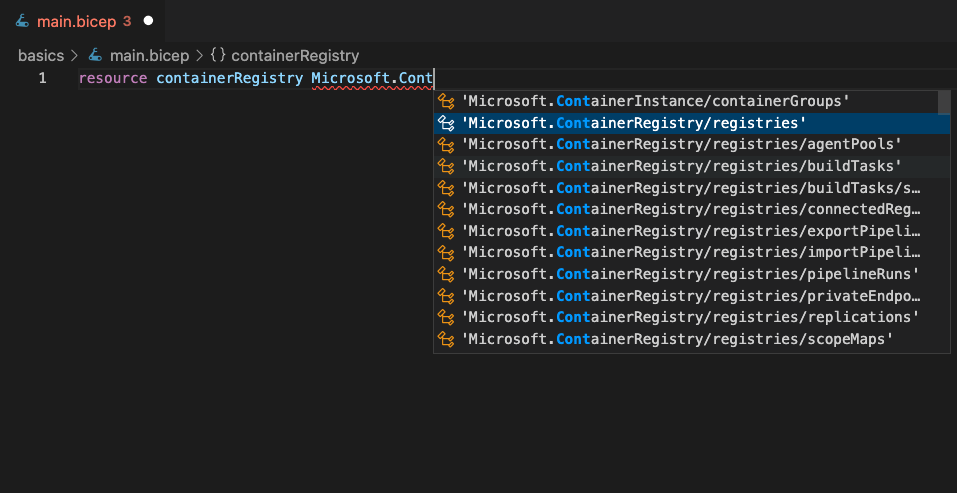Click resource icon beside pipelineRuns suggestion

(x=447, y=275)
